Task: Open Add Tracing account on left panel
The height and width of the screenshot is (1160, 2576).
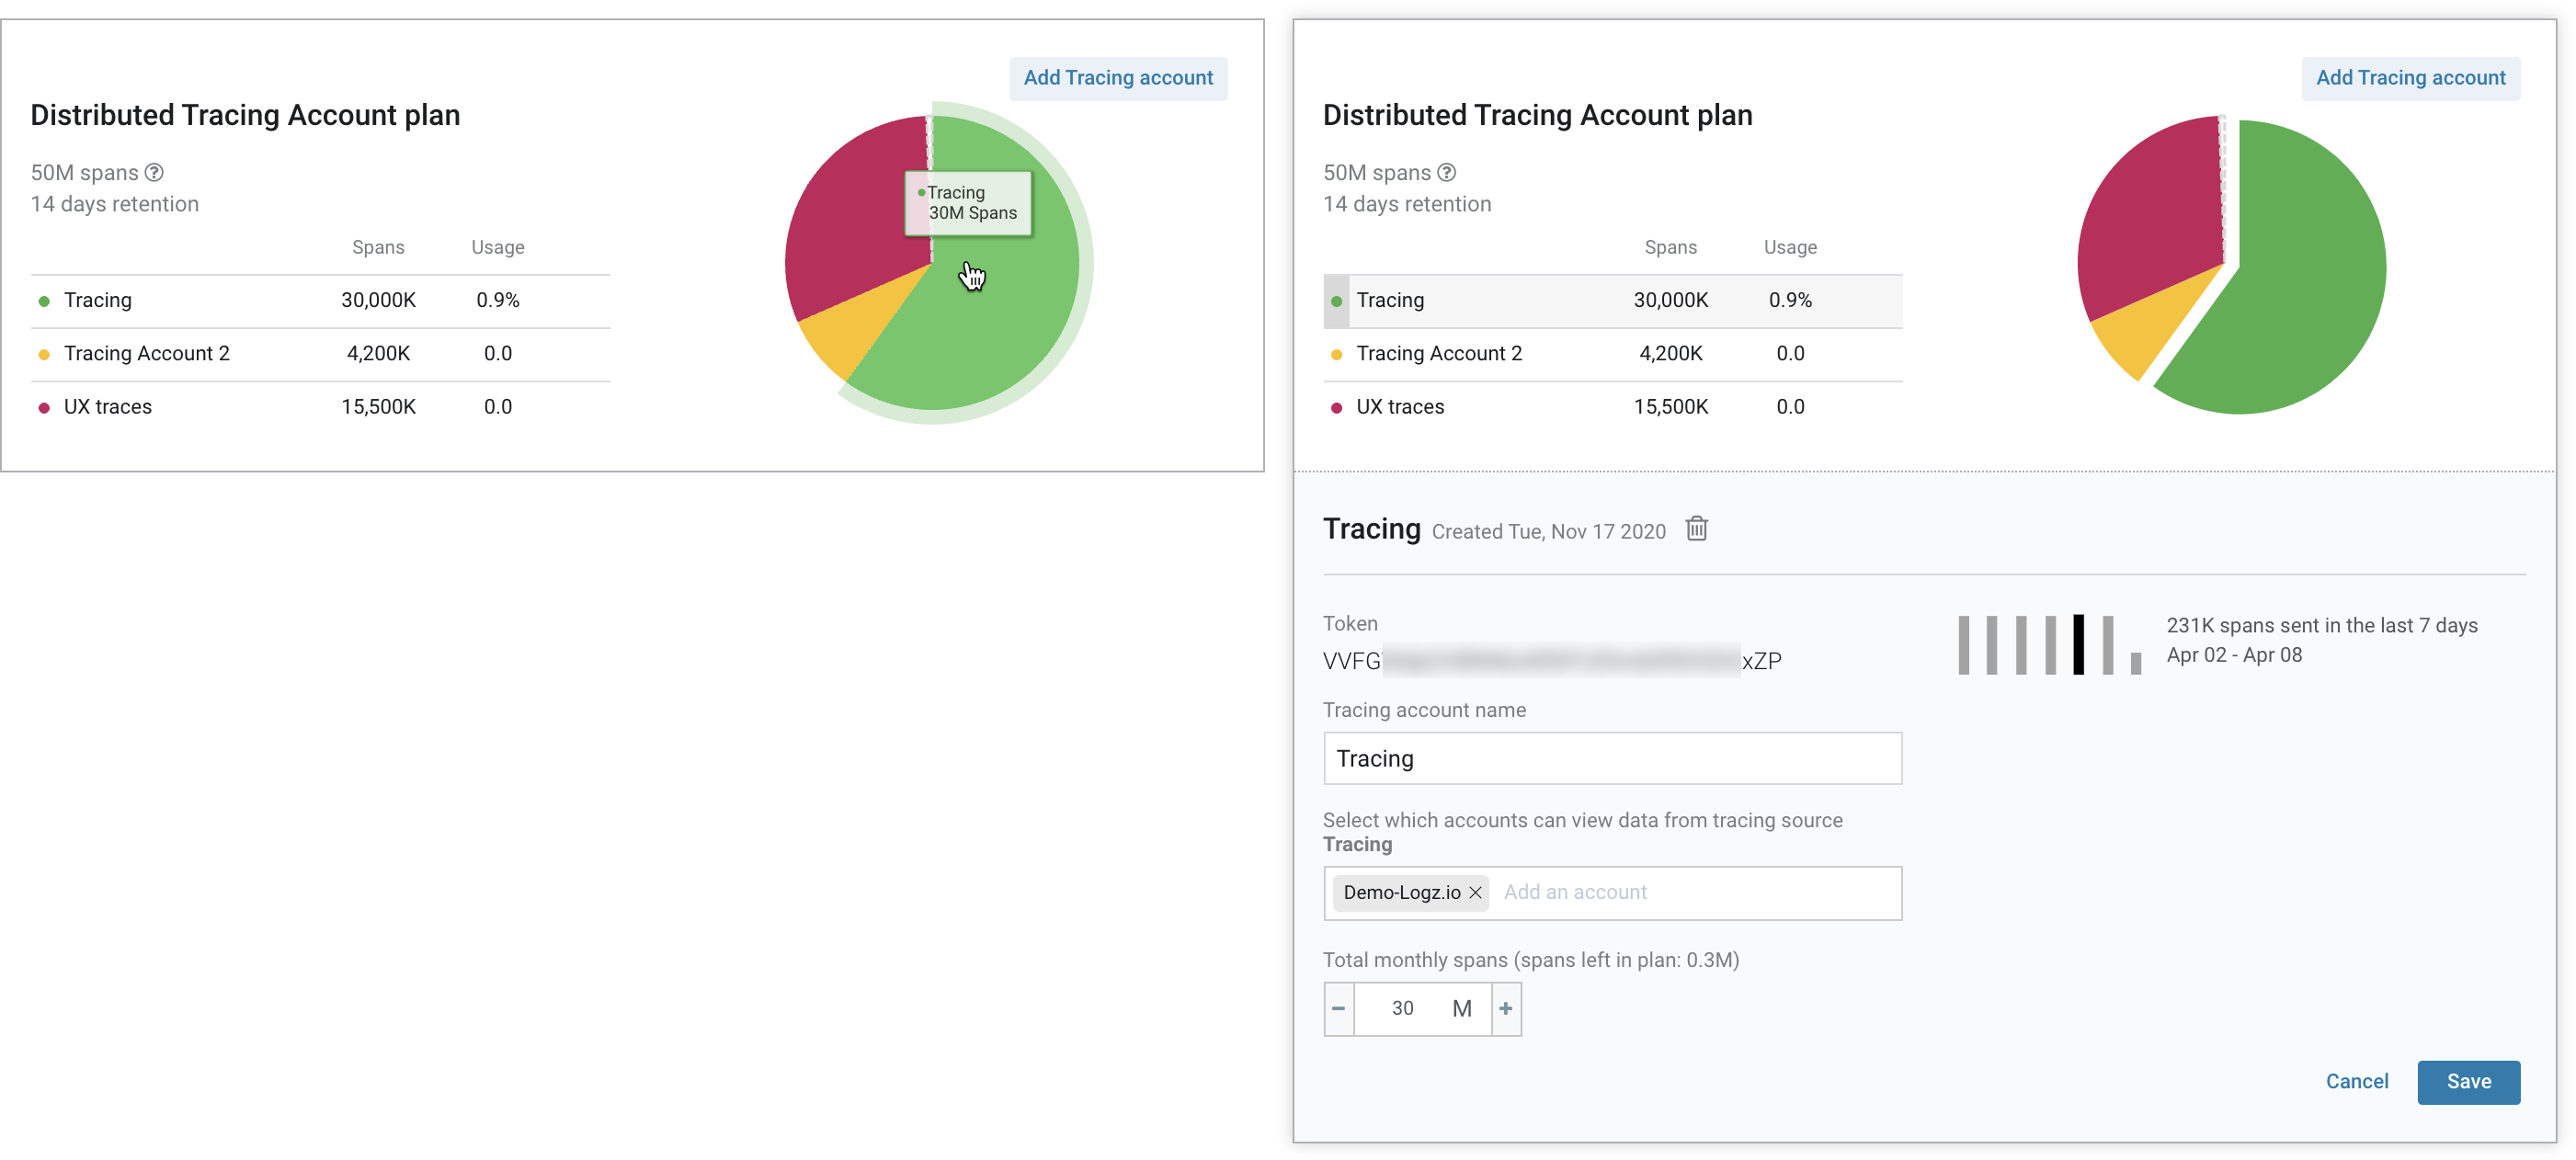Action: [x=1117, y=77]
